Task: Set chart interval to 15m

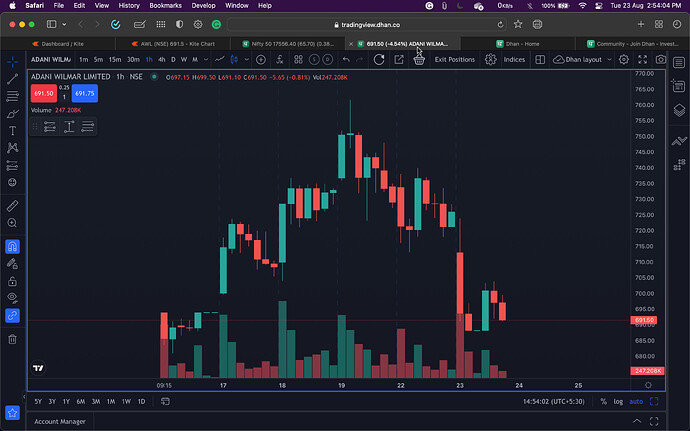Action: click(115, 59)
